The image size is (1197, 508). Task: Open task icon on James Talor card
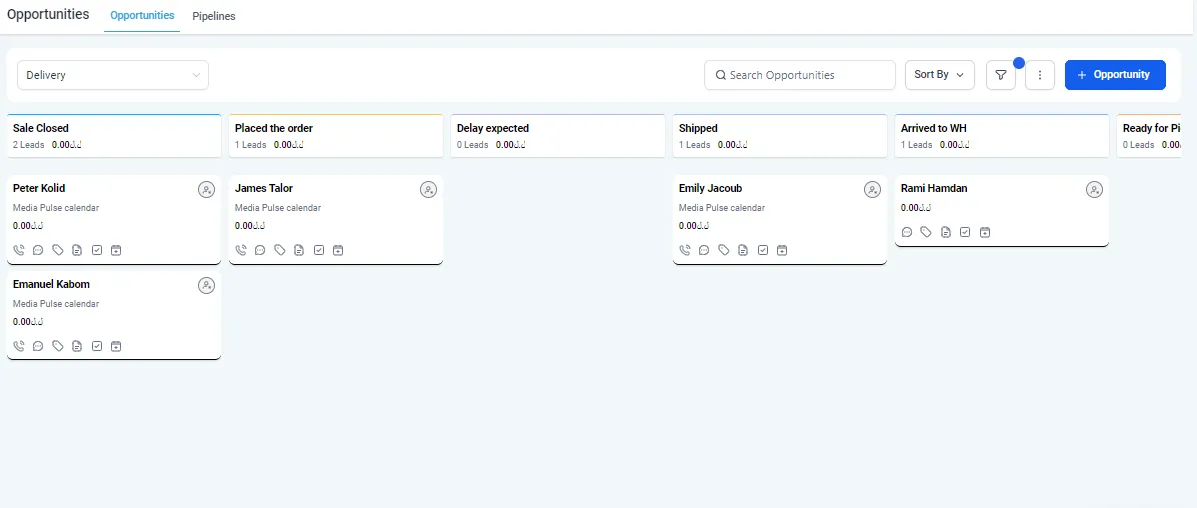click(x=319, y=250)
